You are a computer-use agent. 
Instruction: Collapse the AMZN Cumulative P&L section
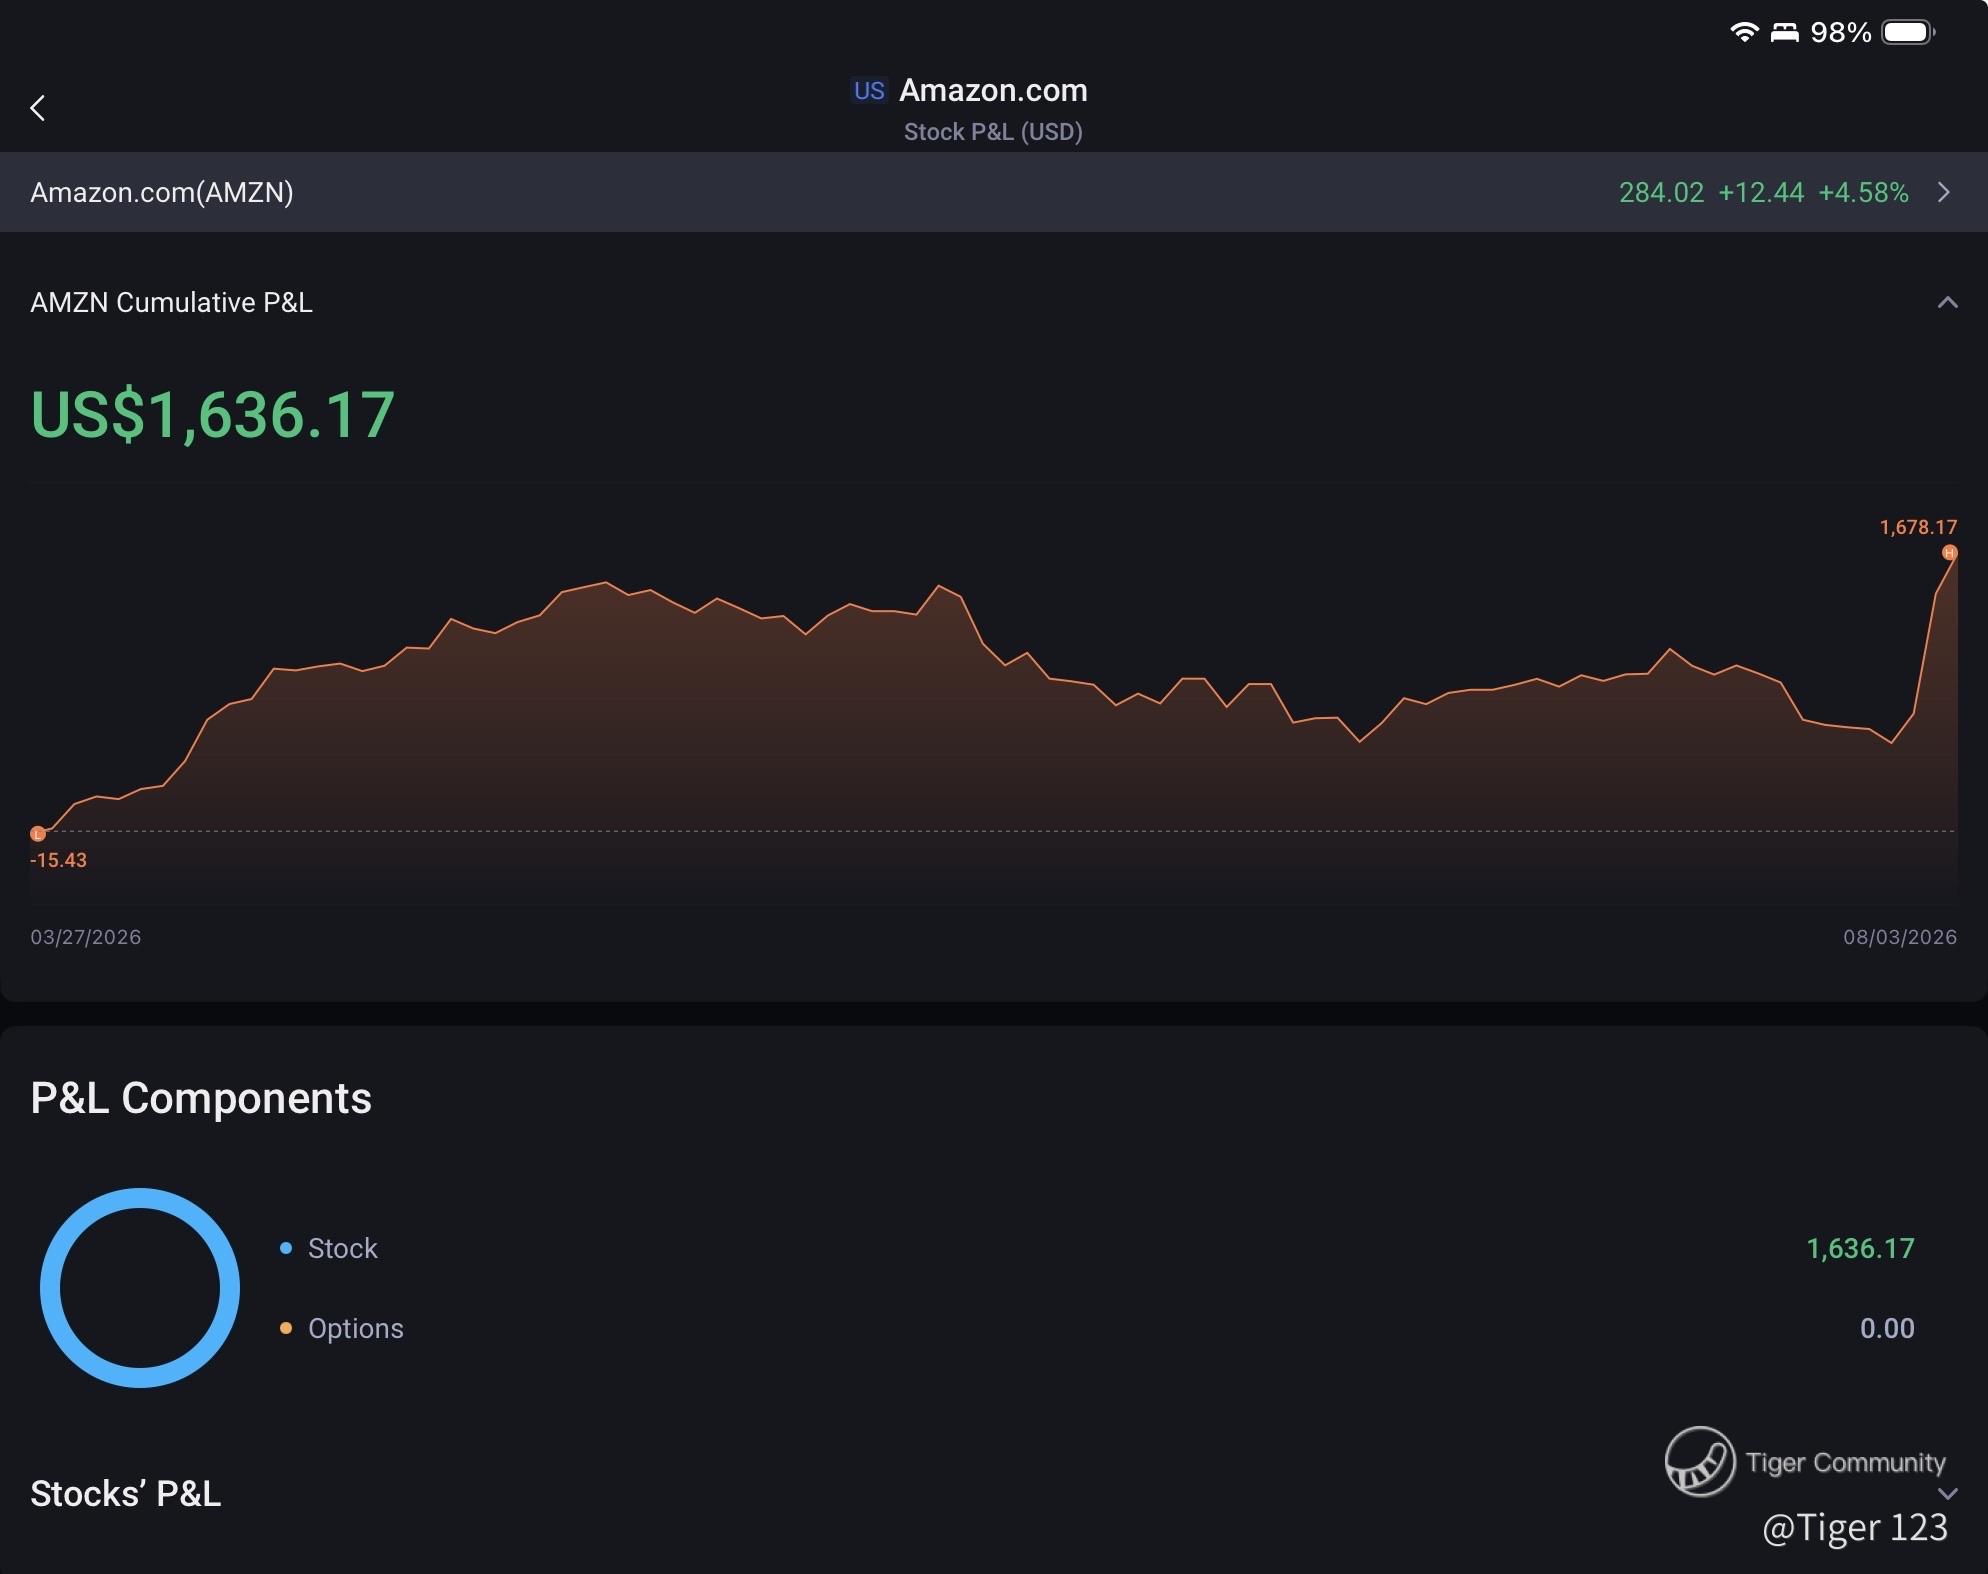[1947, 302]
